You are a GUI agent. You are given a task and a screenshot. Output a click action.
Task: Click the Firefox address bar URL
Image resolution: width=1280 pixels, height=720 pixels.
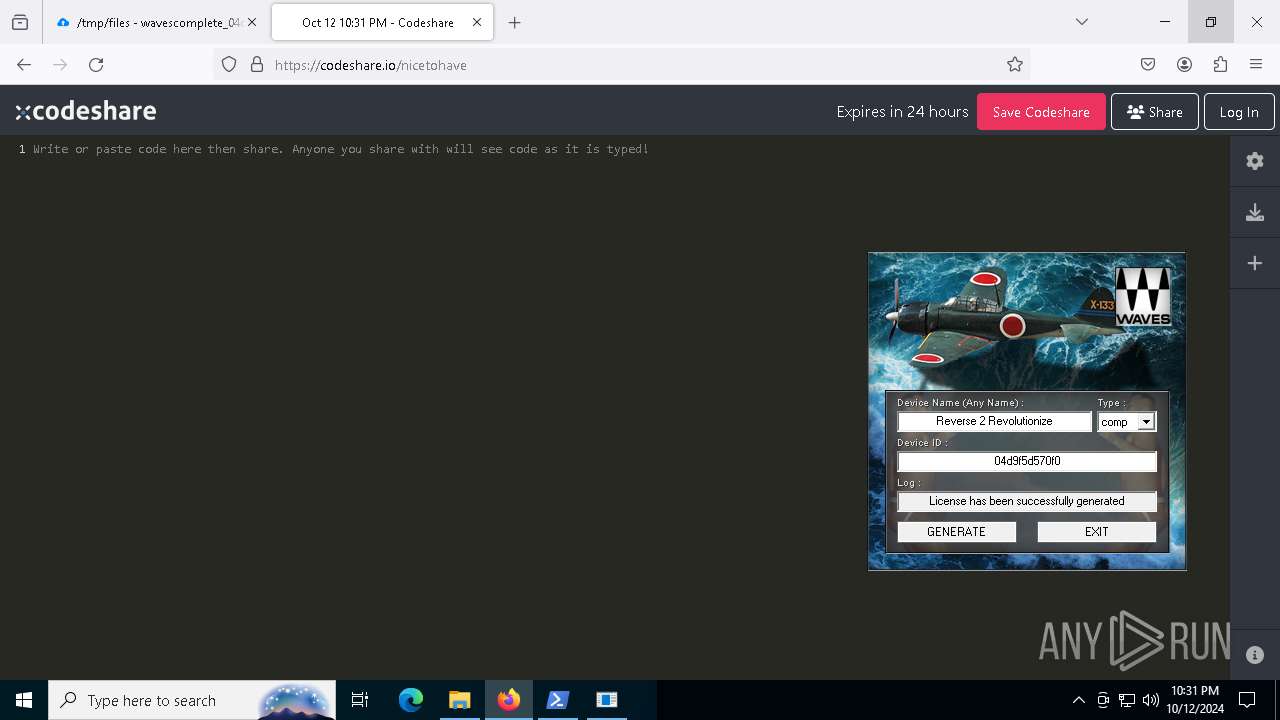[370, 65]
